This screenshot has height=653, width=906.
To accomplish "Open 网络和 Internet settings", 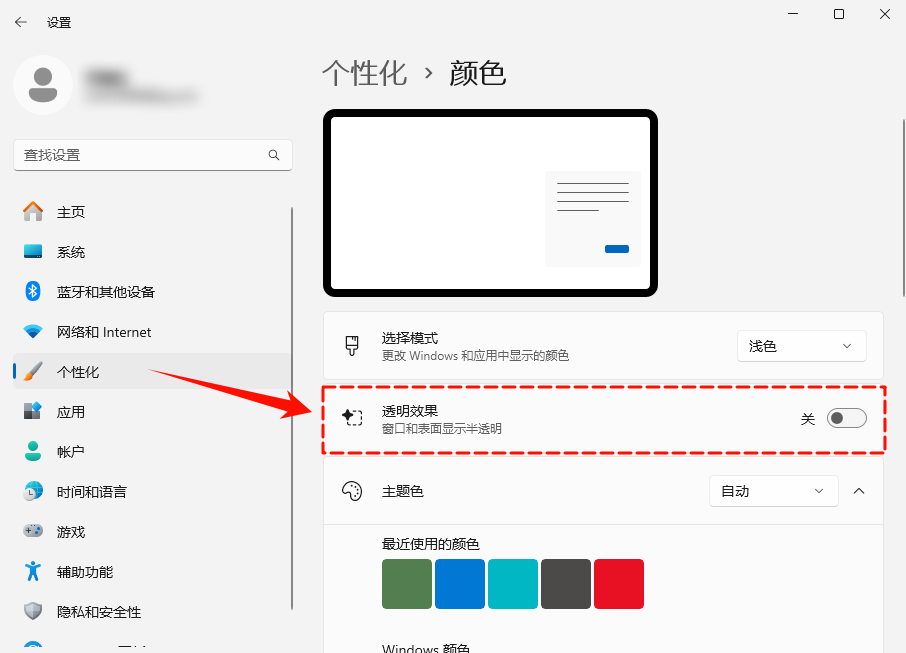I will click(x=95, y=331).
